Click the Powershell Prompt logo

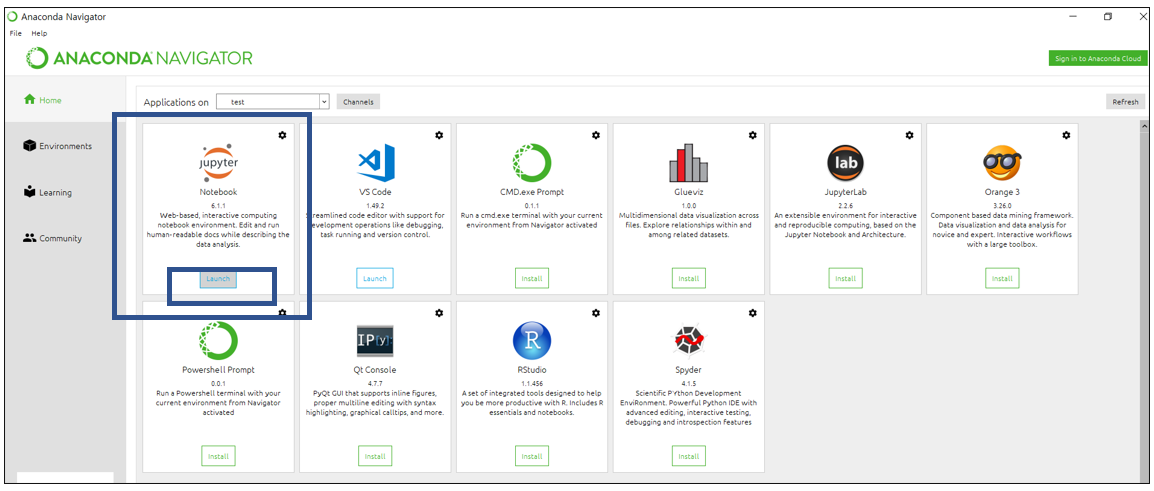219,340
